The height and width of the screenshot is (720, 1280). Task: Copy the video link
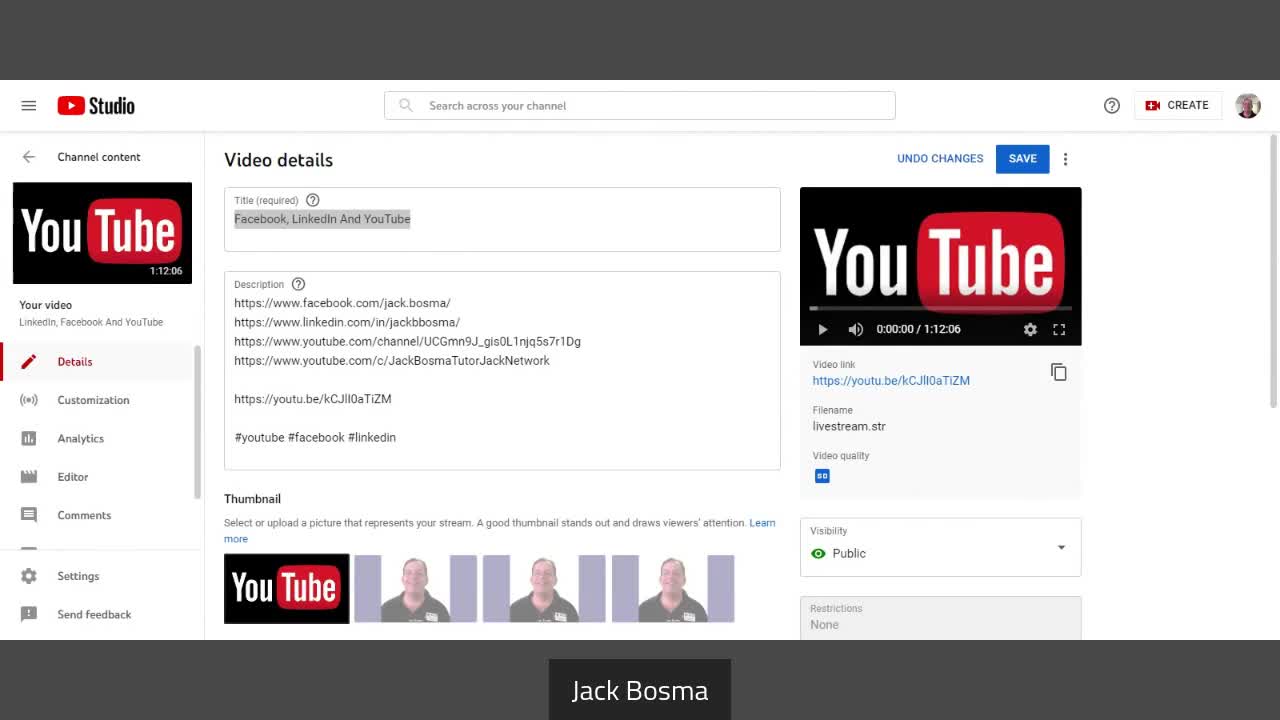point(1059,372)
